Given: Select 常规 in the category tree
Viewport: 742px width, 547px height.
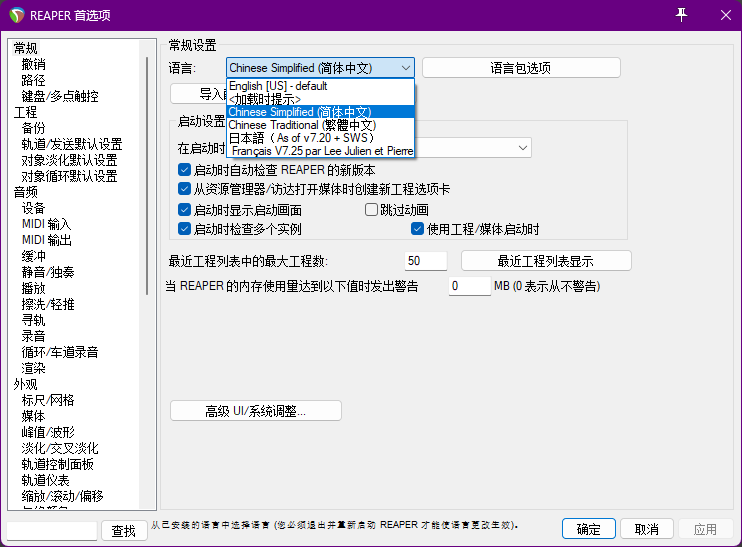Looking at the screenshot, I should pos(26,48).
